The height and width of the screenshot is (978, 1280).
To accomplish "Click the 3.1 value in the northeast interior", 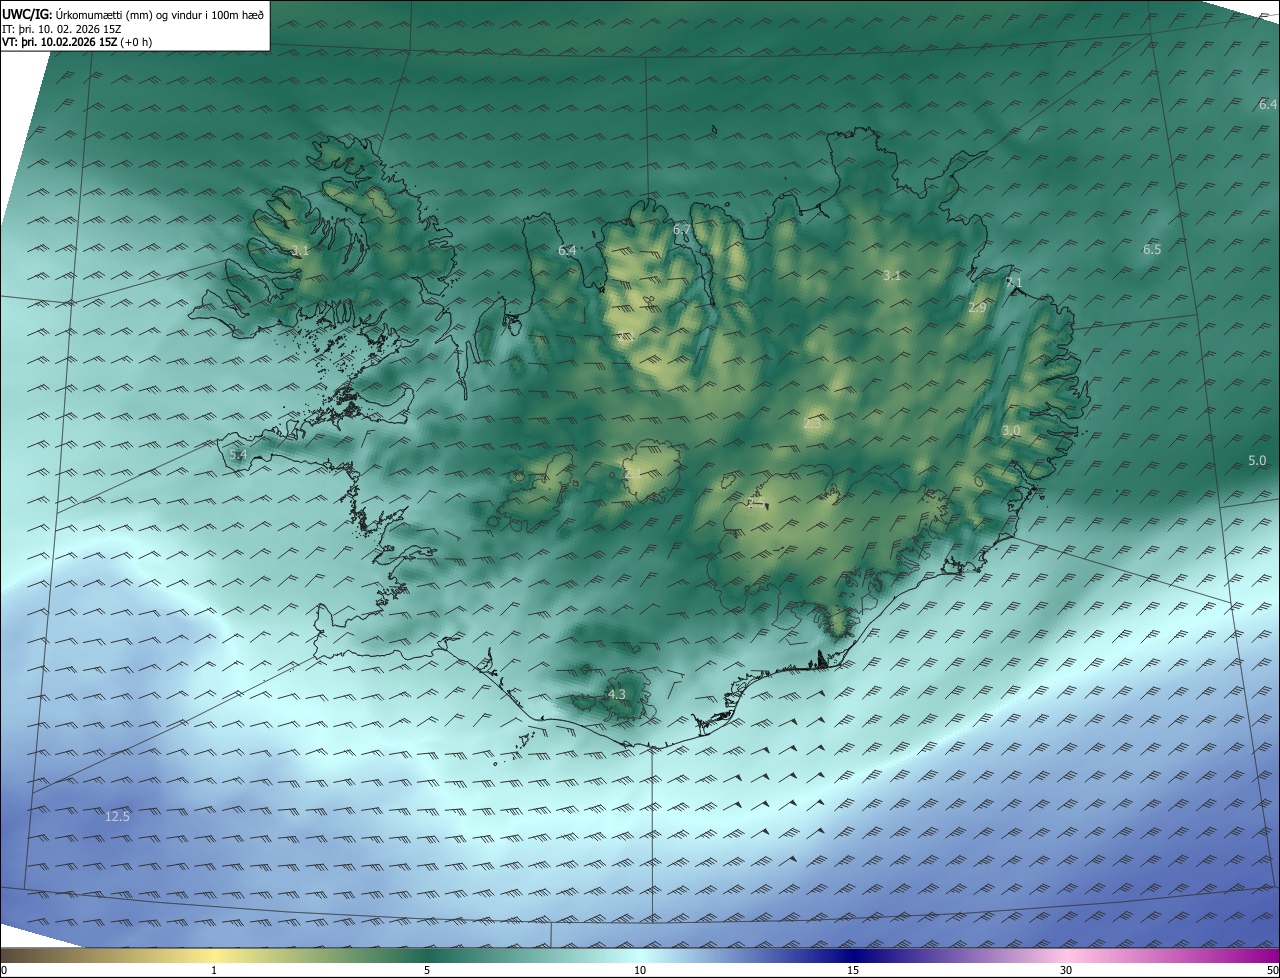I will click(x=893, y=275).
